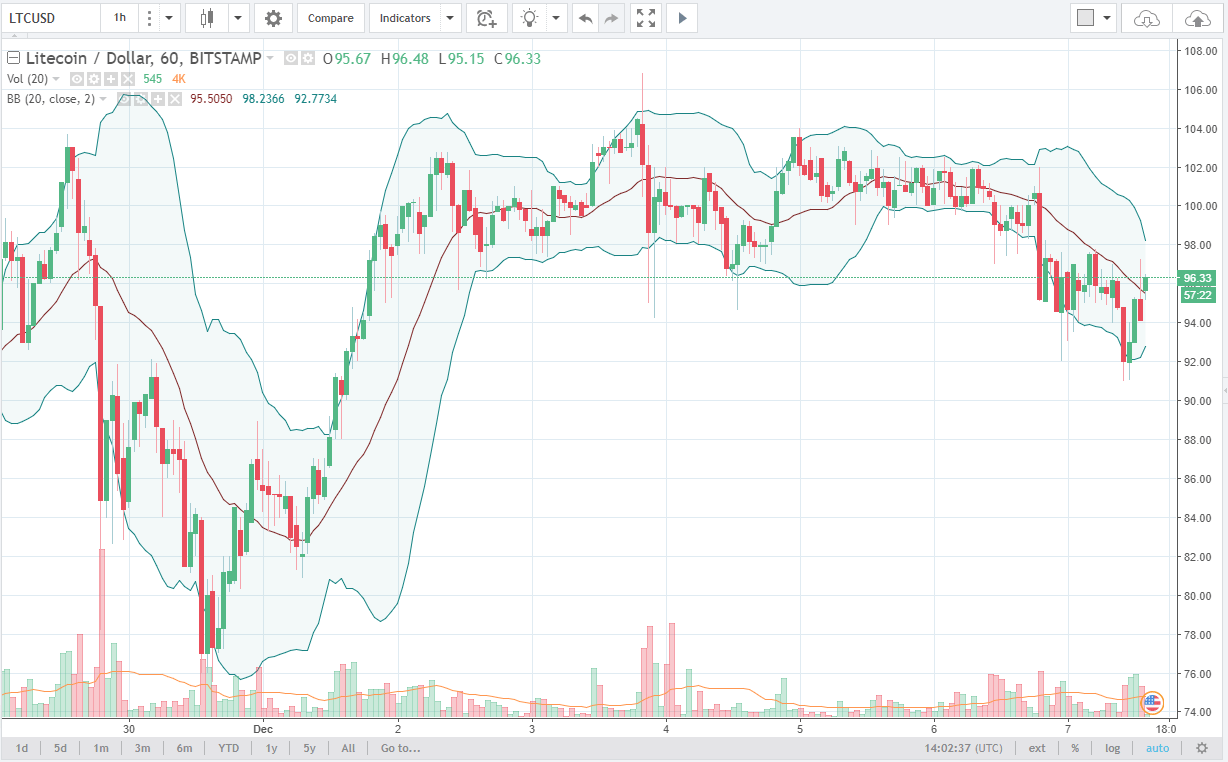Click the Compare button
Image resolution: width=1228 pixels, height=762 pixels.
[330, 18]
